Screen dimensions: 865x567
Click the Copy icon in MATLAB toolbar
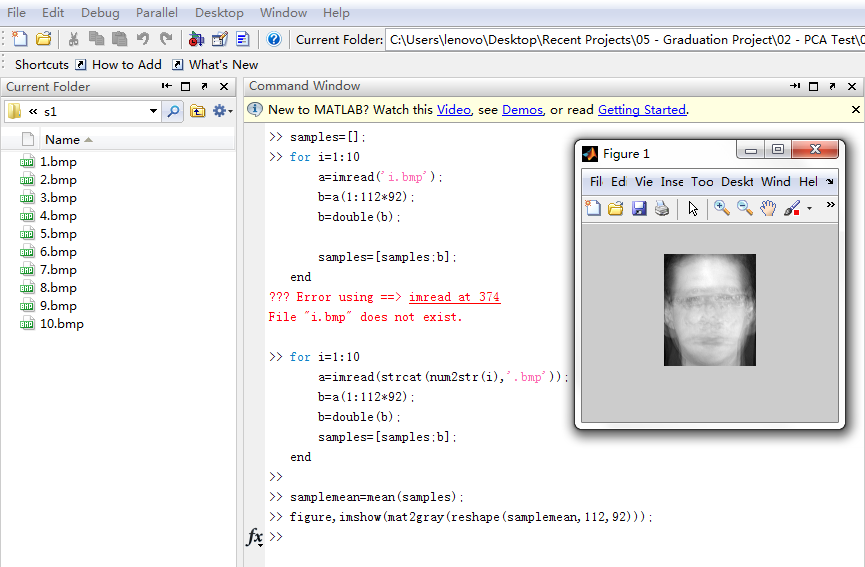[97, 39]
